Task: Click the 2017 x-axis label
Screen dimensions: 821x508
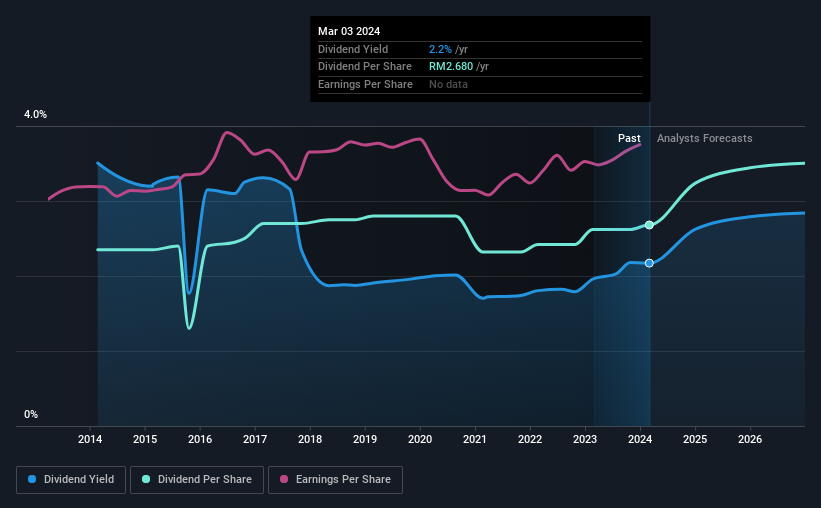Action: (255, 439)
